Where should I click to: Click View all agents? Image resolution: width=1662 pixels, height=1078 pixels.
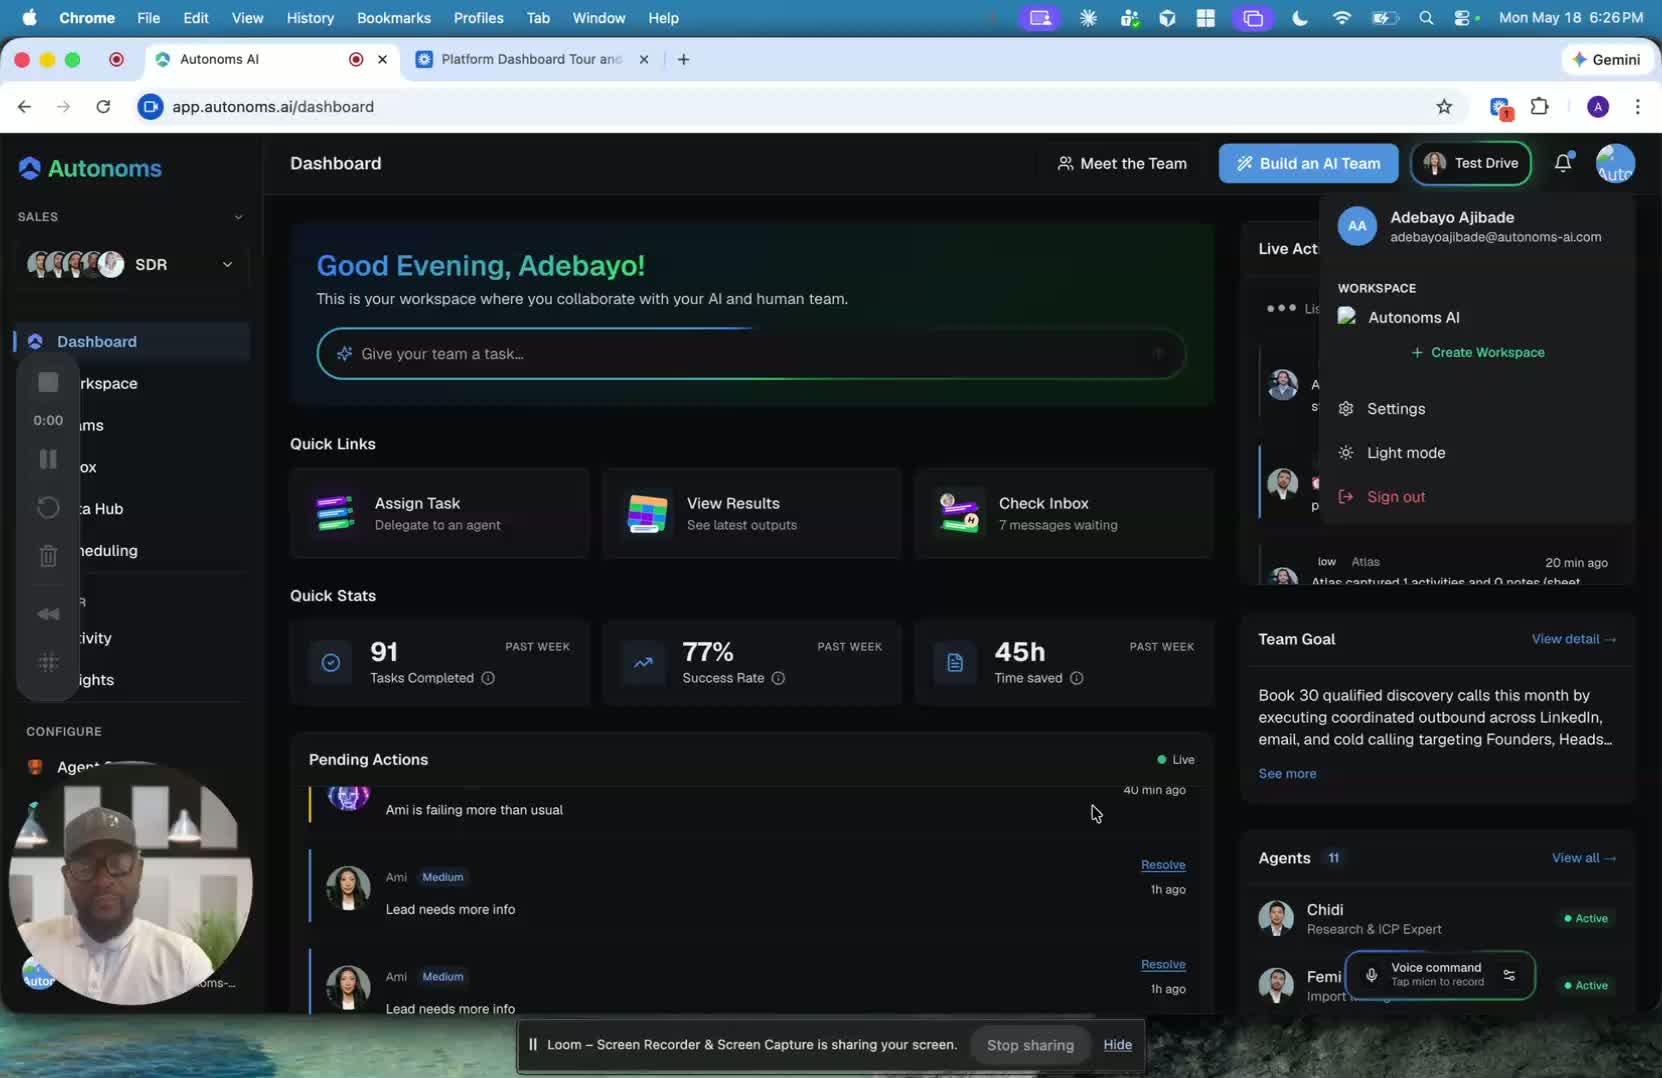1583,858
